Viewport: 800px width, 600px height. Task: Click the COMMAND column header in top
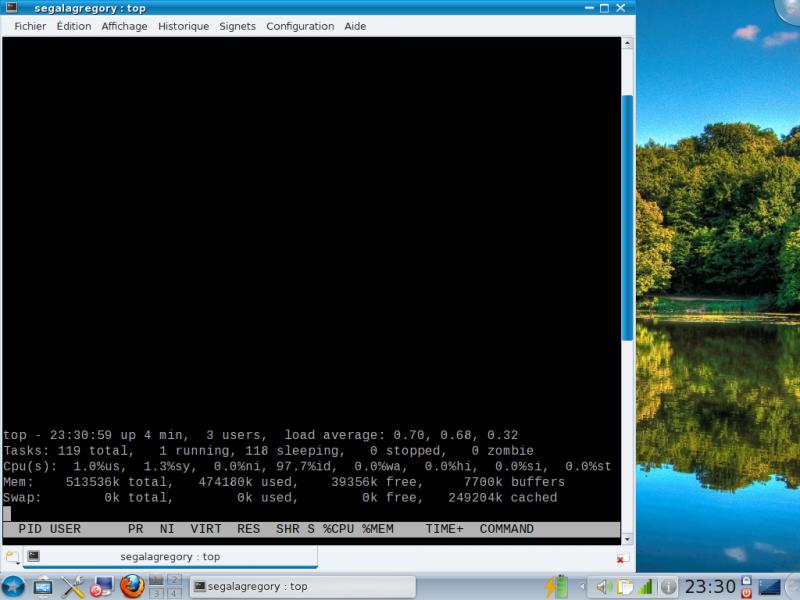pyautogui.click(x=506, y=529)
